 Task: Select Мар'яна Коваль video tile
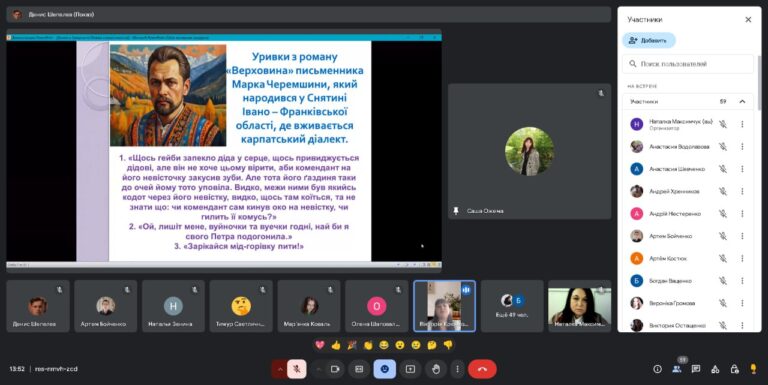(x=309, y=306)
